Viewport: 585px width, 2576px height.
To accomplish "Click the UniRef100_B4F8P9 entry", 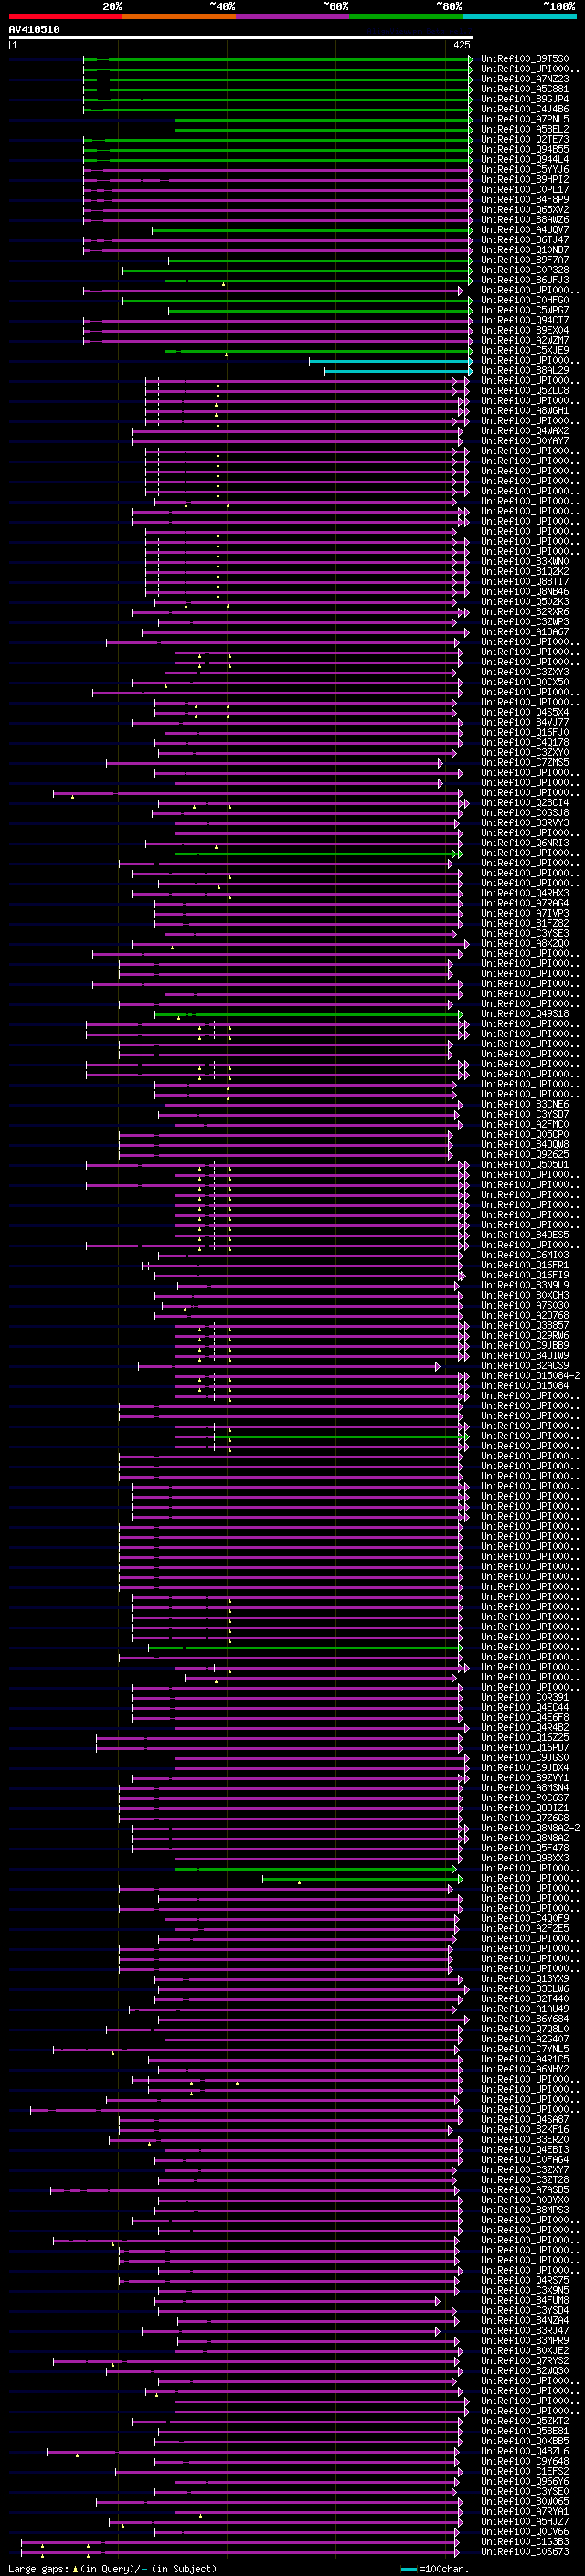I will (525, 199).
